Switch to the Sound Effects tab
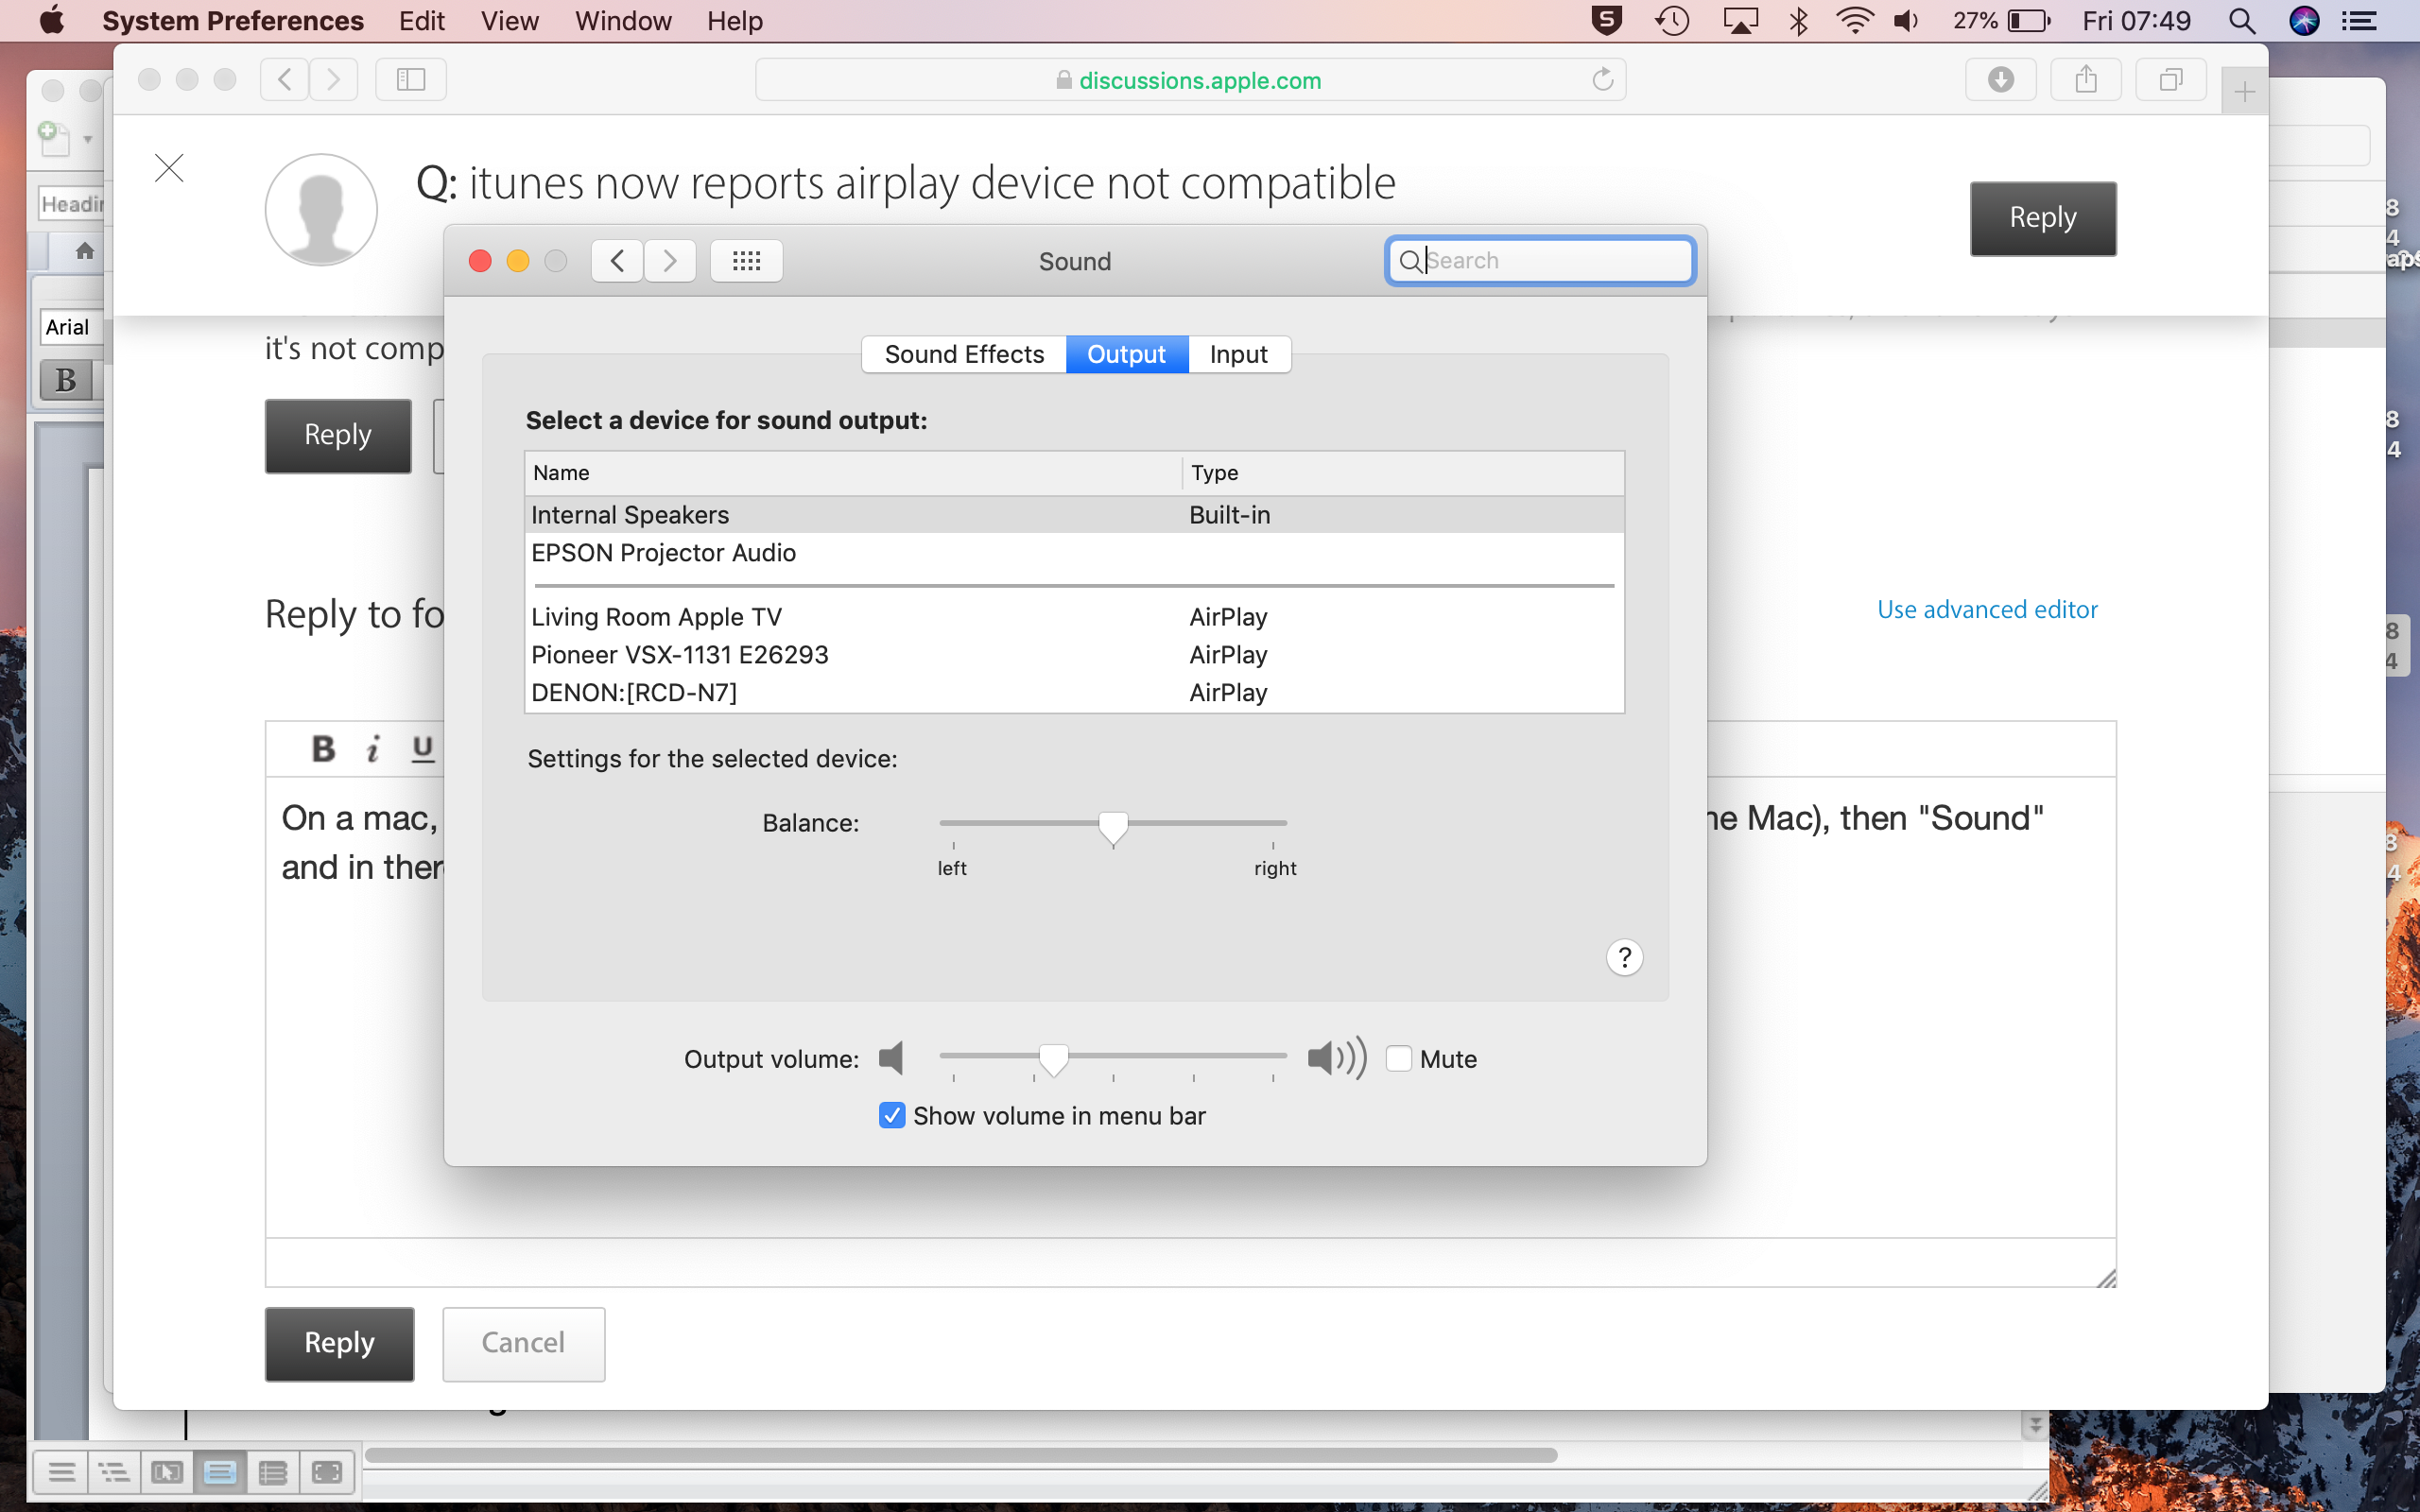 coord(964,354)
